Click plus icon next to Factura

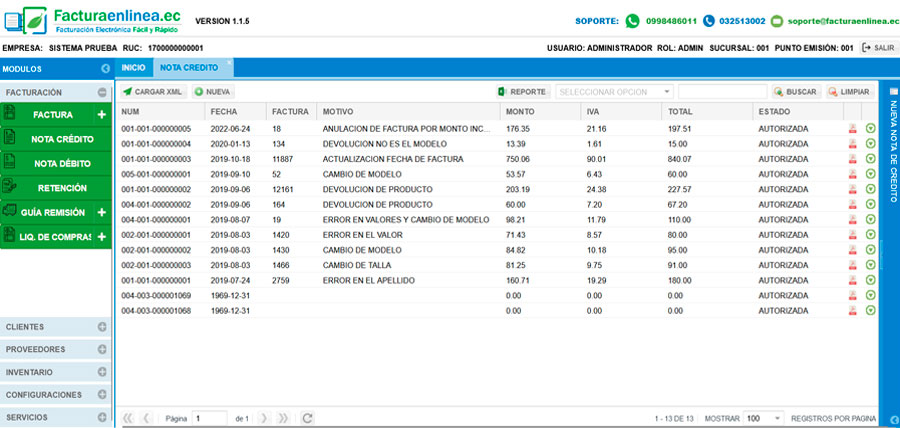[102, 115]
